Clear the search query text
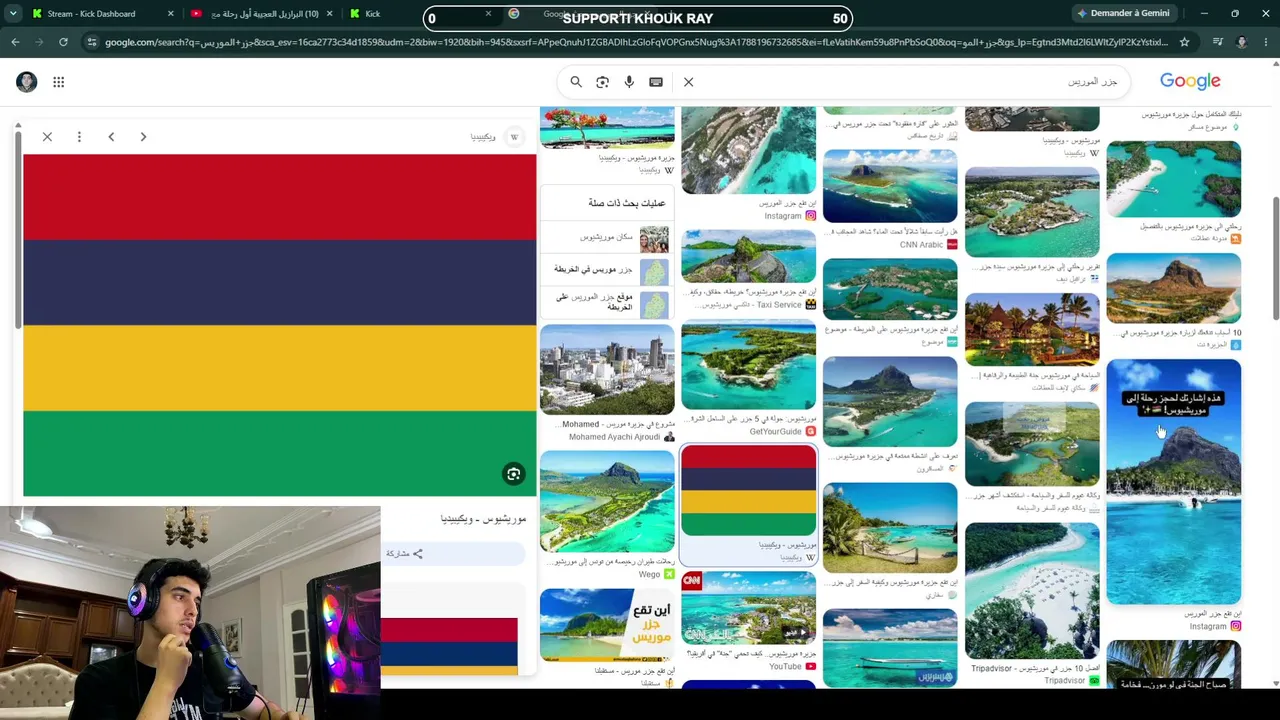1280x720 pixels. coord(688,82)
